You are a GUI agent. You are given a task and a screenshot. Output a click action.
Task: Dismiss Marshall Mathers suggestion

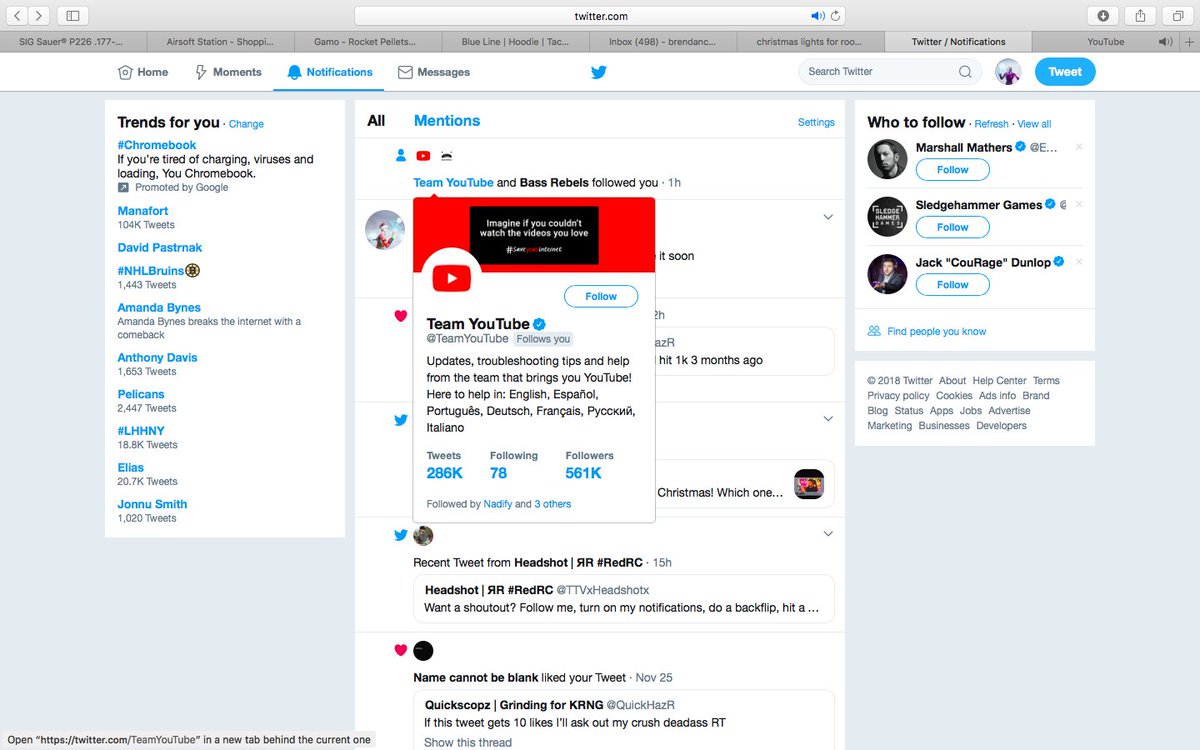click(x=1079, y=147)
